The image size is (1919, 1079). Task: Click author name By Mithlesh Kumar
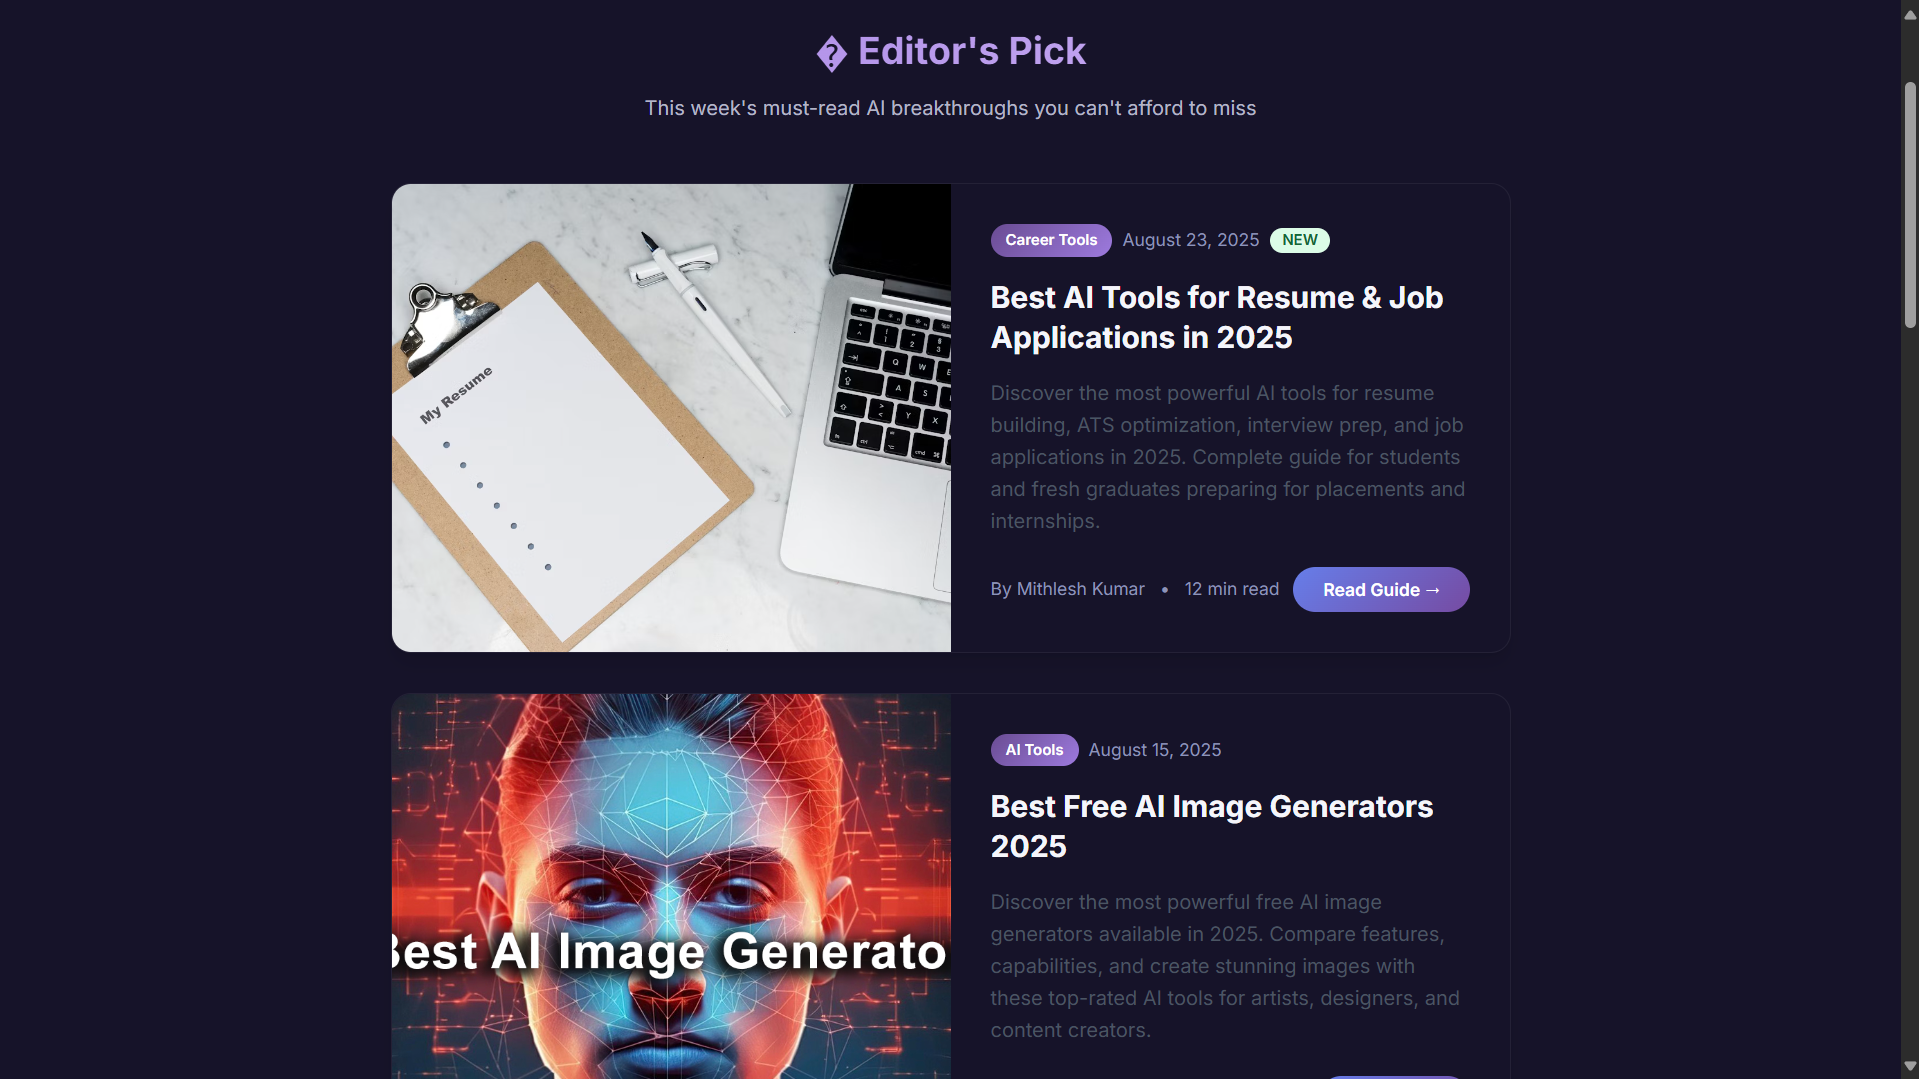pos(1067,589)
